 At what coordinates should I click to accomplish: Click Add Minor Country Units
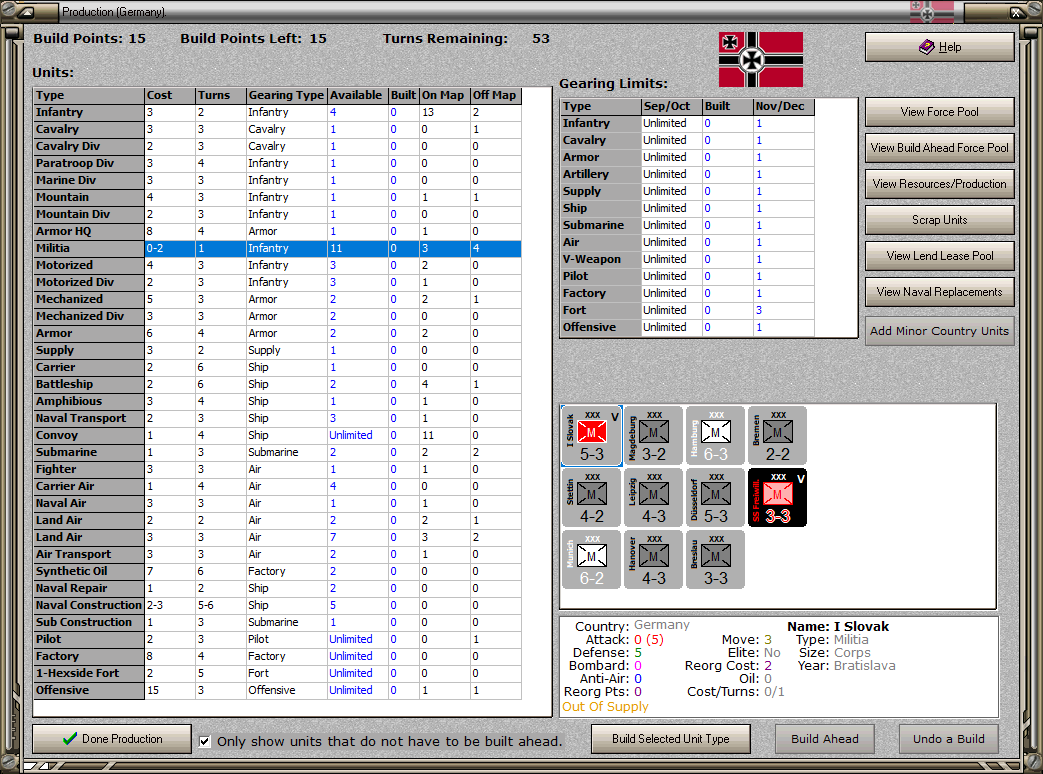[939, 331]
